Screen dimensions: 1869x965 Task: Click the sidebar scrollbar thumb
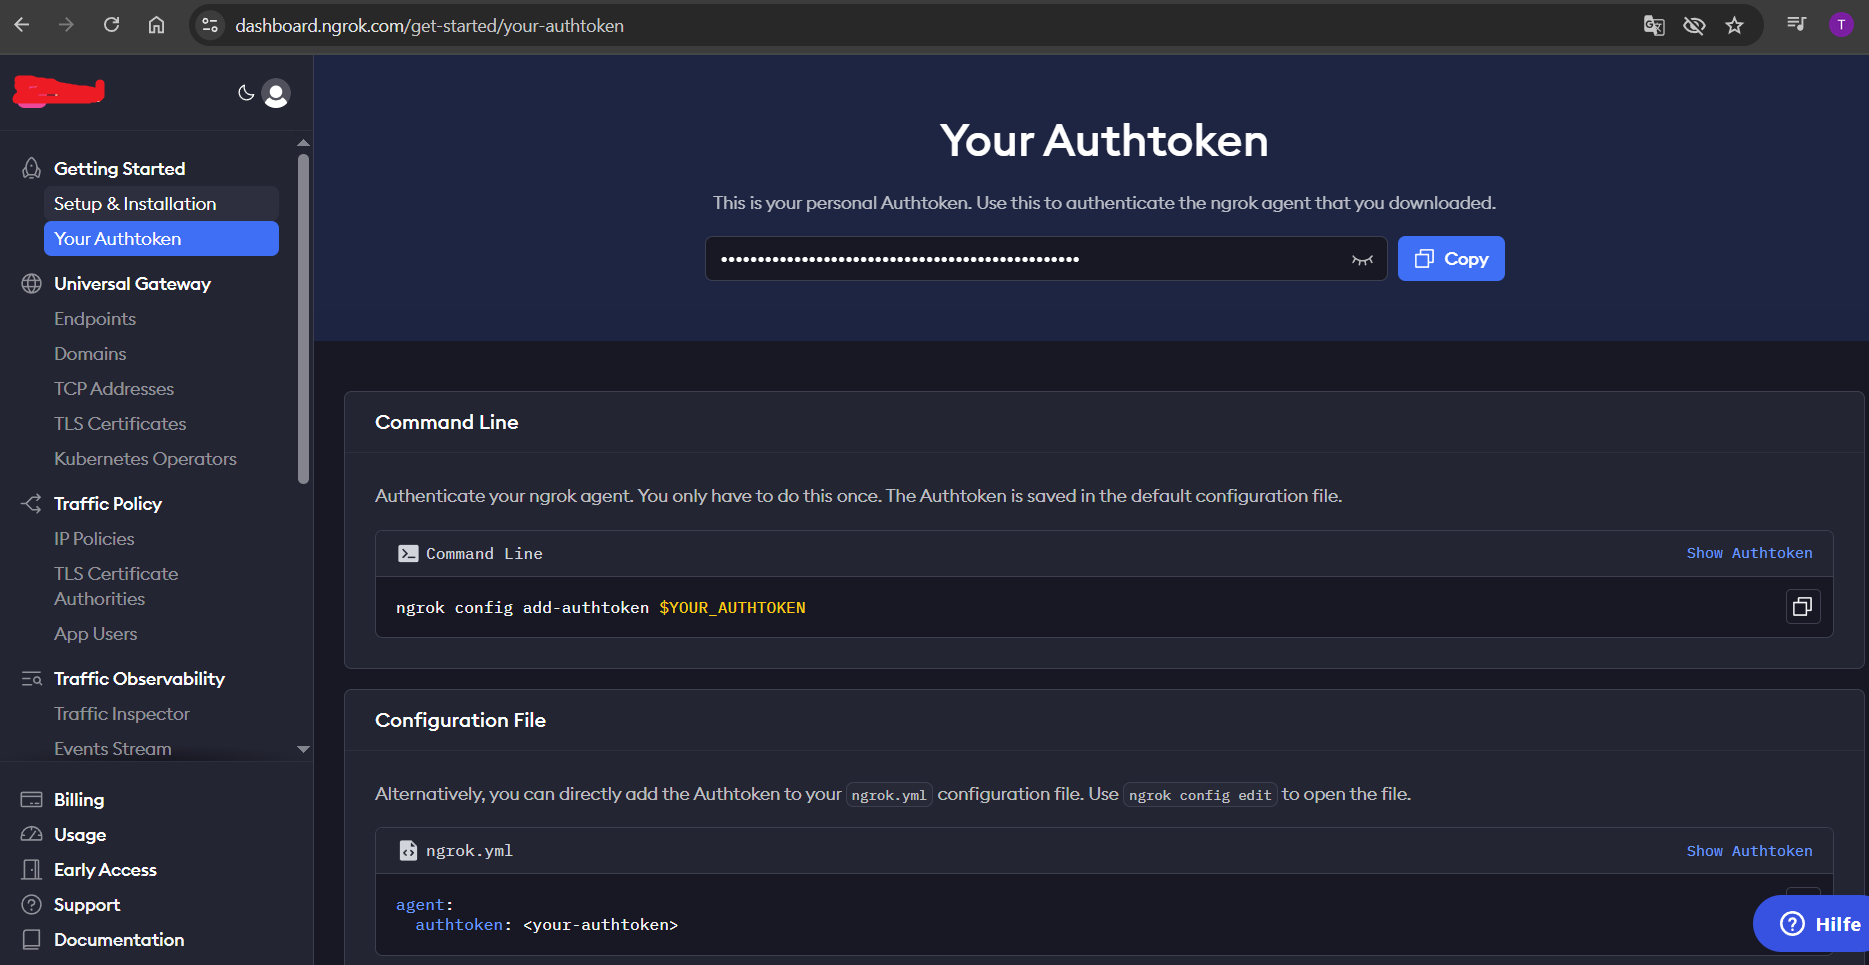303,319
